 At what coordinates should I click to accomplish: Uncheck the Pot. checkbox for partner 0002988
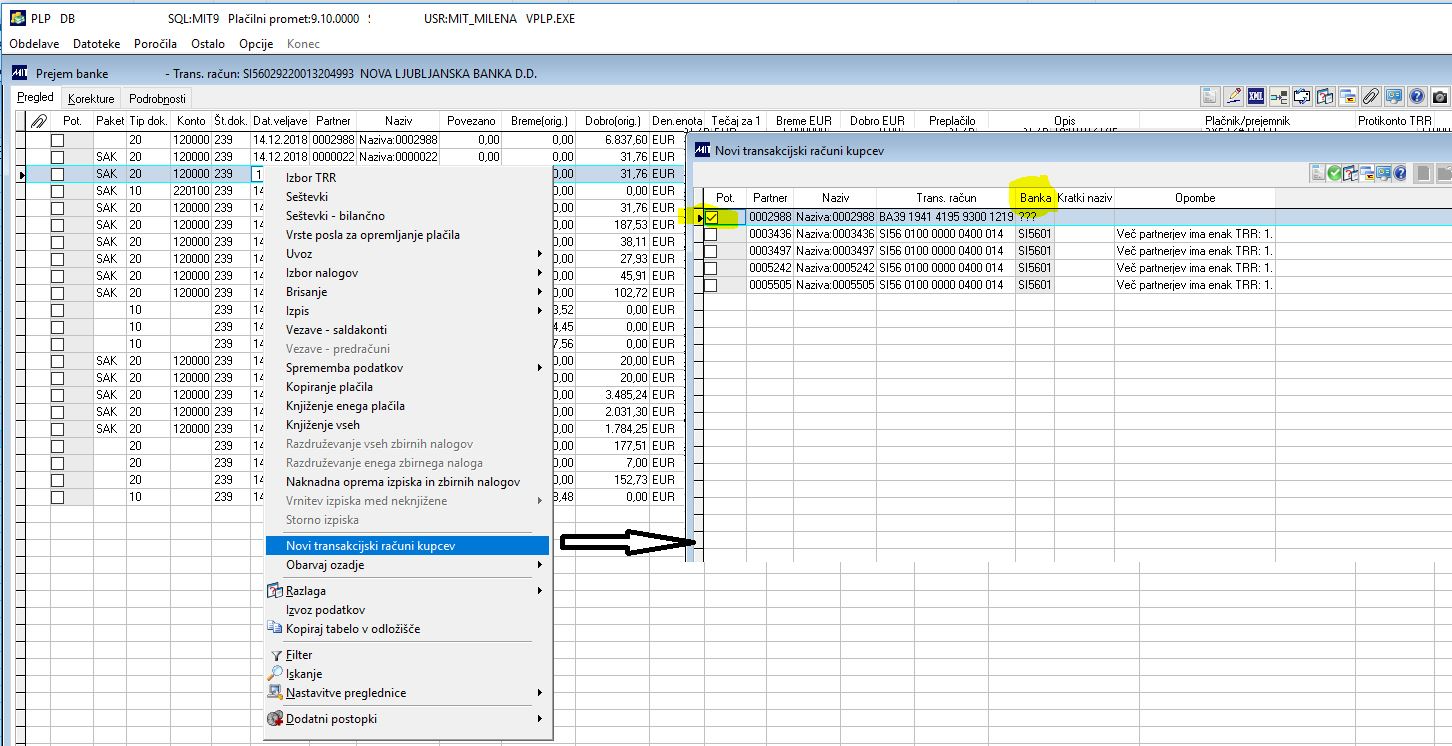coord(711,217)
